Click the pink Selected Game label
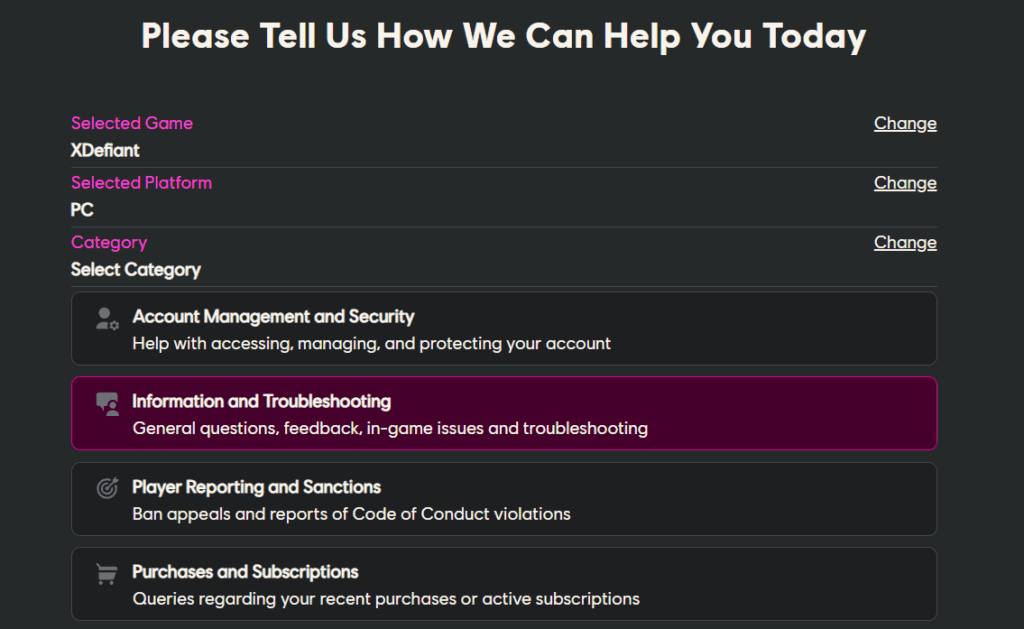1024x629 pixels. point(132,123)
